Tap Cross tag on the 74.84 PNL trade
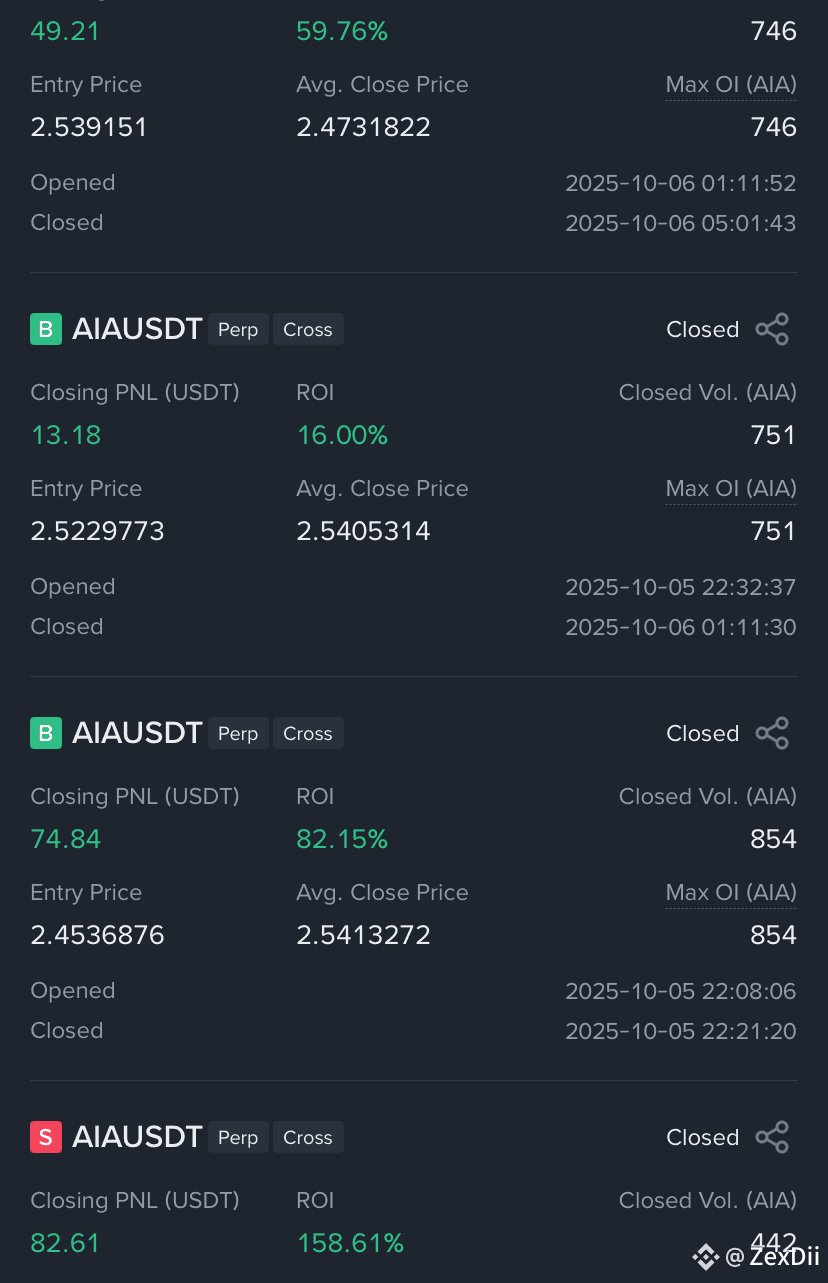 point(308,733)
